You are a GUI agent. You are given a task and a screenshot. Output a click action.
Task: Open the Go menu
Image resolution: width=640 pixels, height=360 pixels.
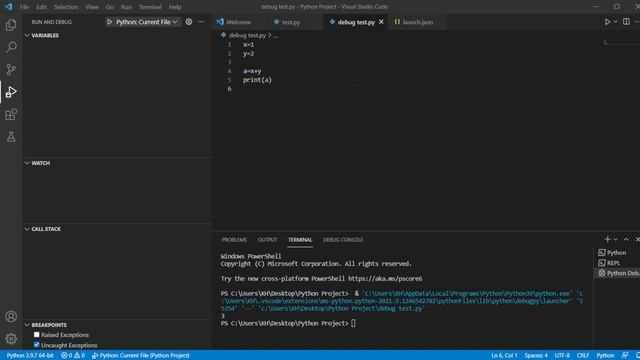pyautogui.click(x=109, y=7)
